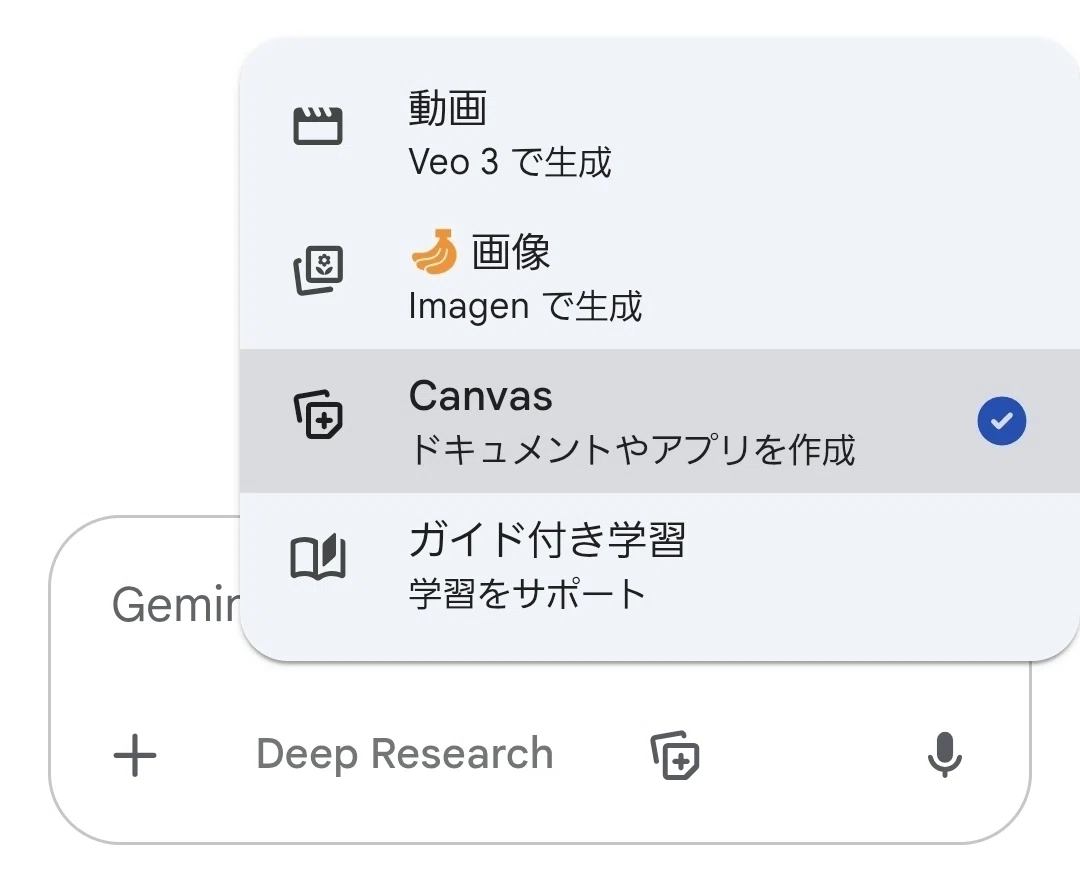
Task: Click the video clapperboard icon
Action: [x=318, y=126]
